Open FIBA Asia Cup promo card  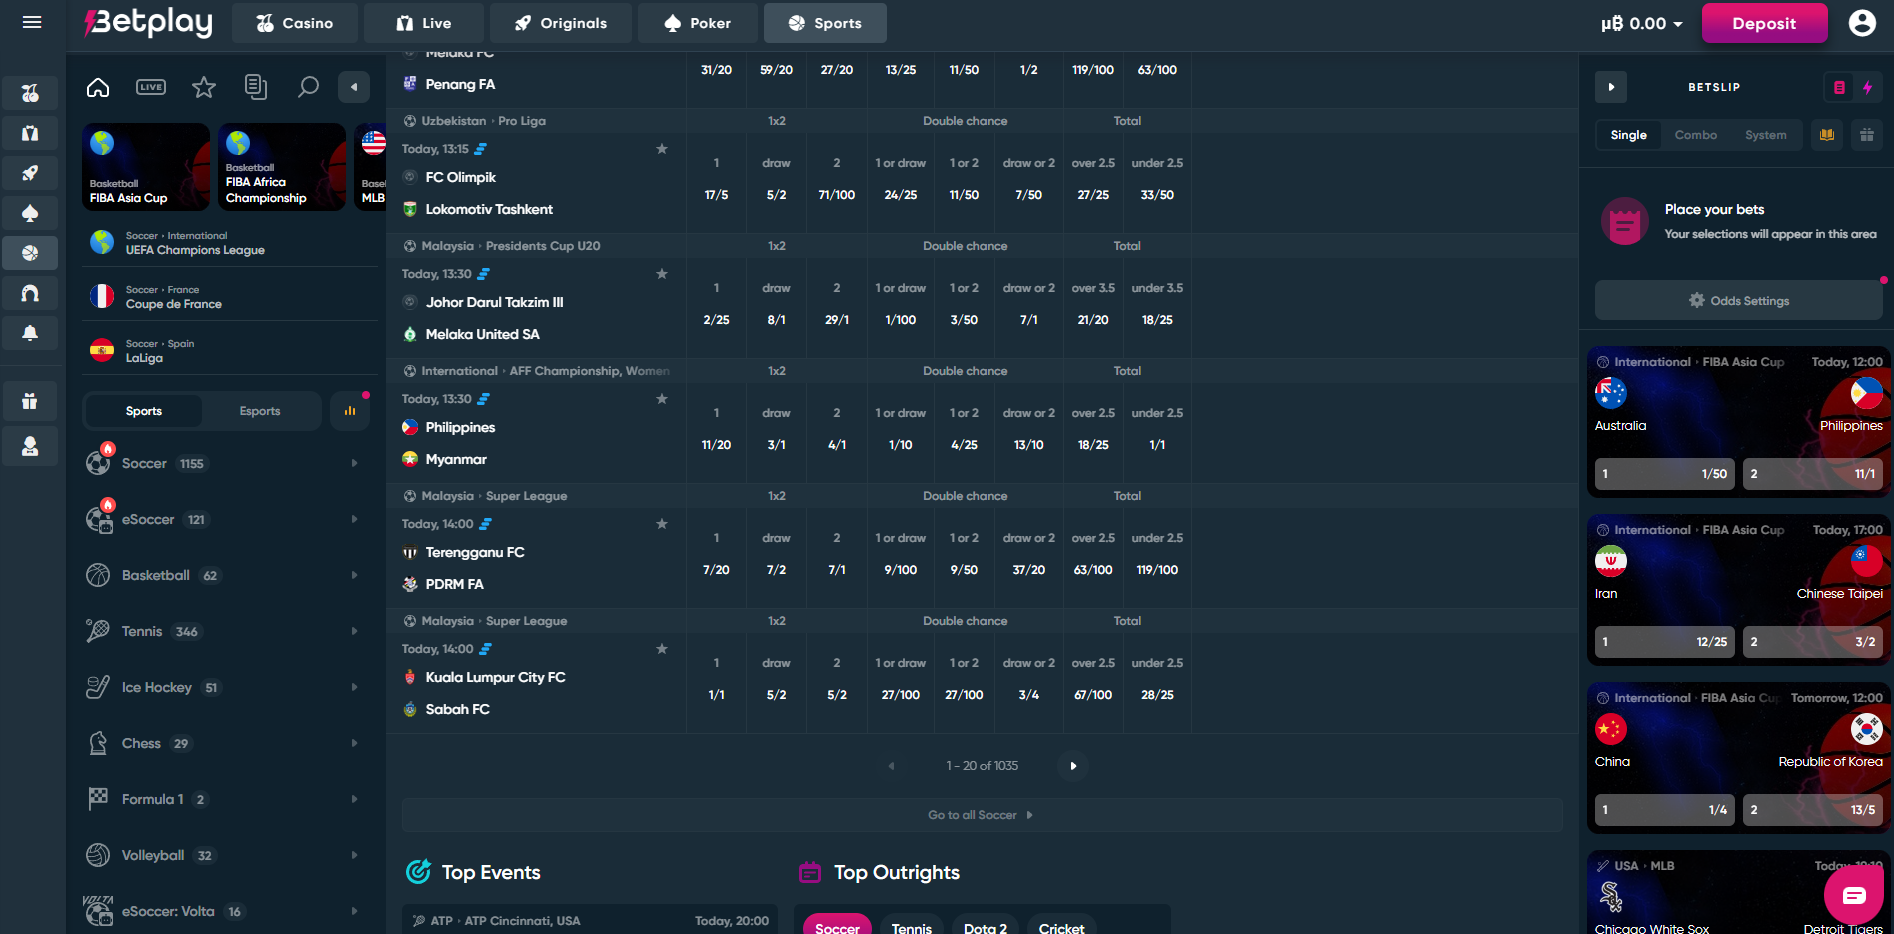[x=146, y=167]
